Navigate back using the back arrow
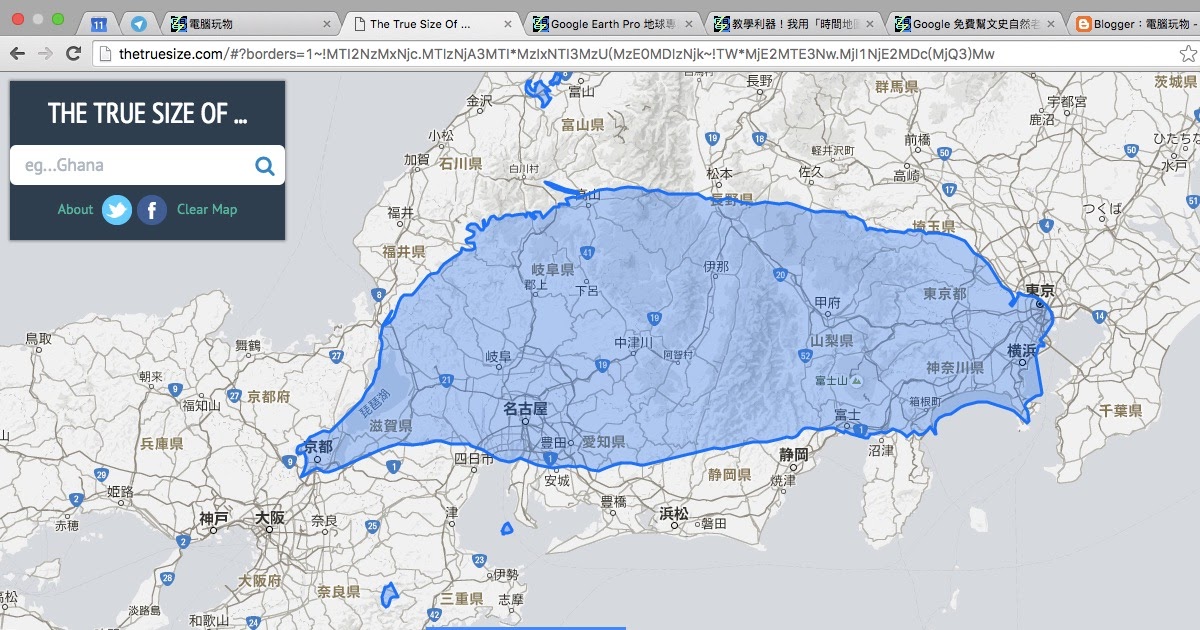 18,51
